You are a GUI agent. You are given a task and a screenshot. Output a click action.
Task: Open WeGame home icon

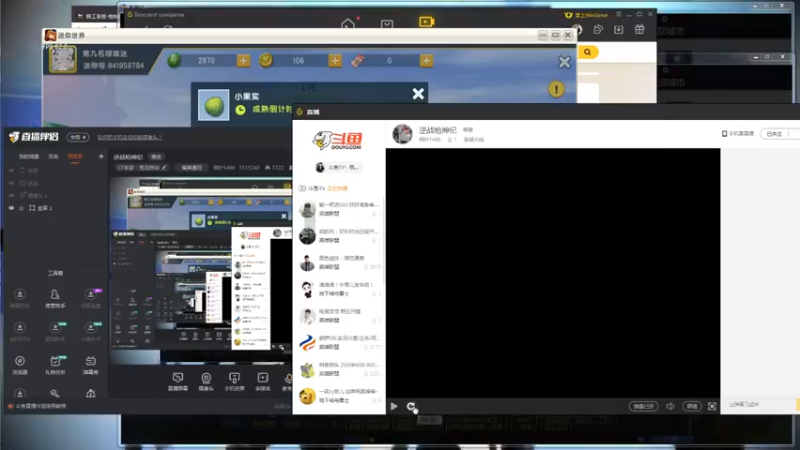(x=347, y=24)
